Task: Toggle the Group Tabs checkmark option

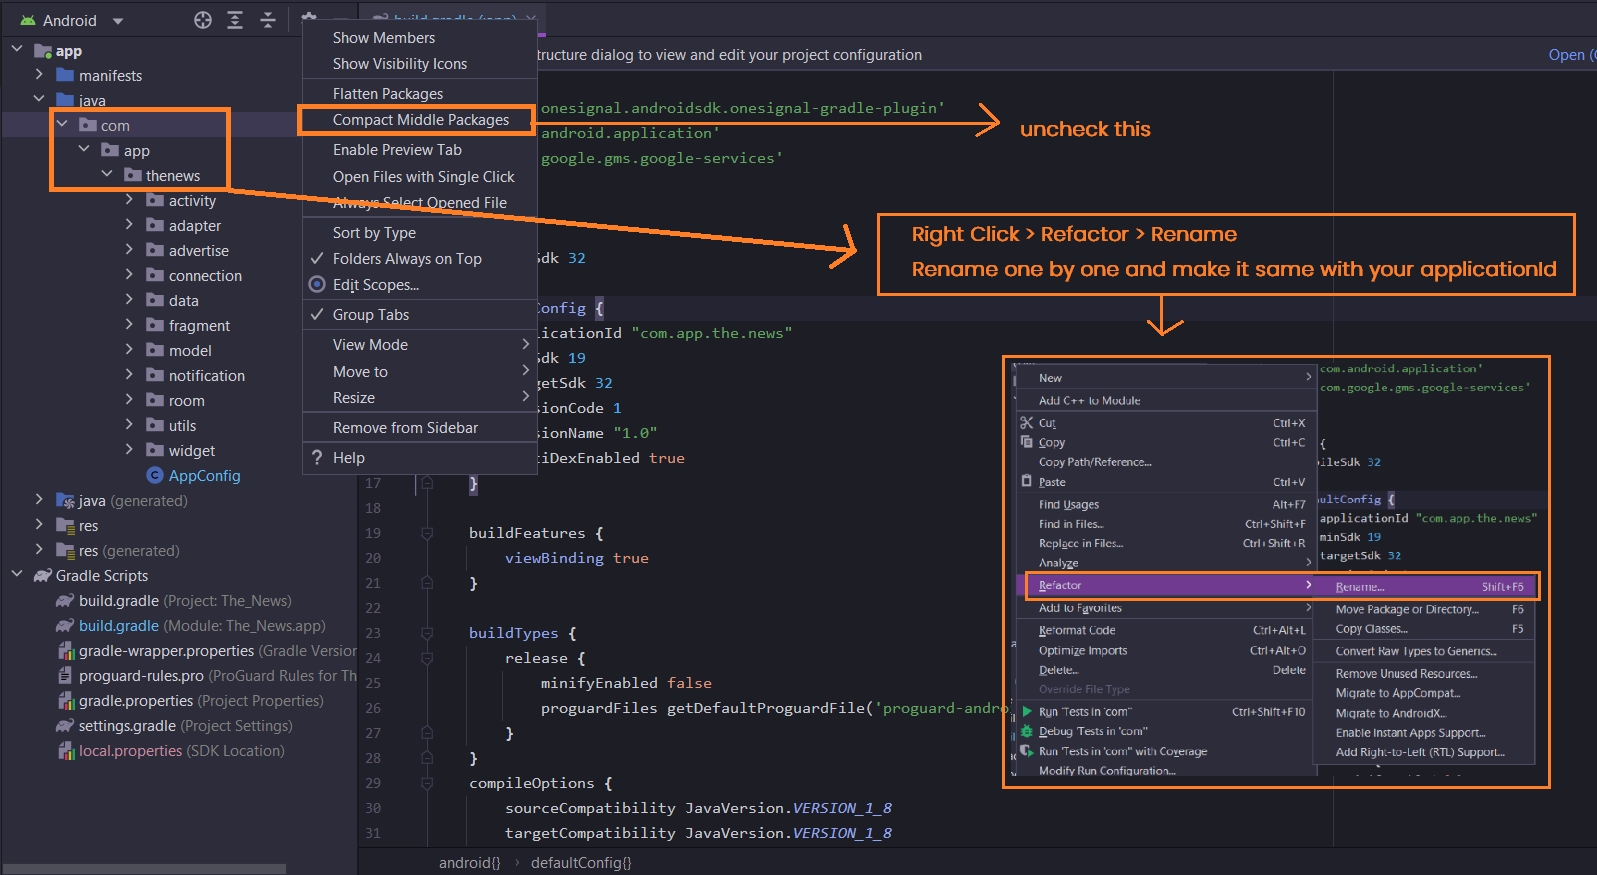Action: [x=371, y=315]
